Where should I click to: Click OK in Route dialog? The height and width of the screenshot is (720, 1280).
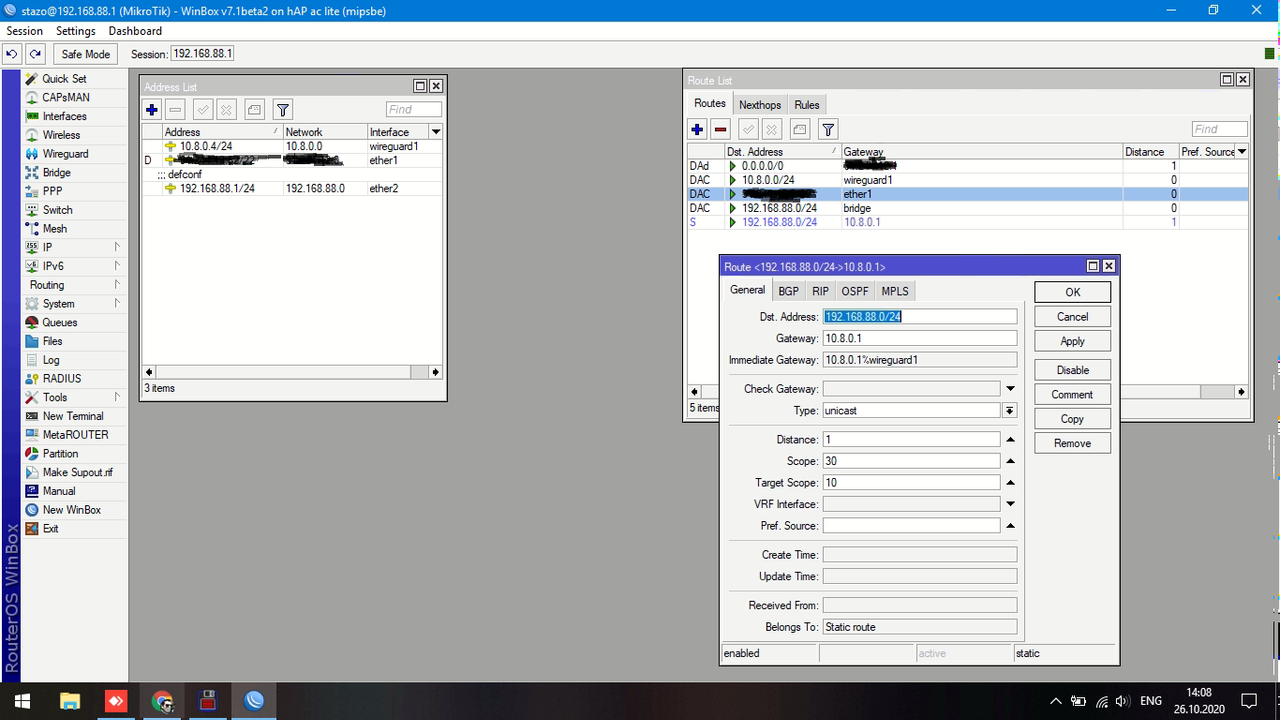(1073, 292)
